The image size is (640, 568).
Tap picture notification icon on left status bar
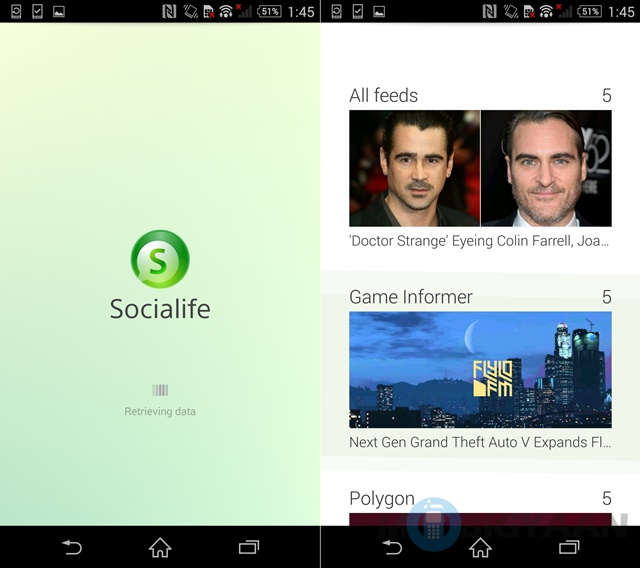pos(59,12)
